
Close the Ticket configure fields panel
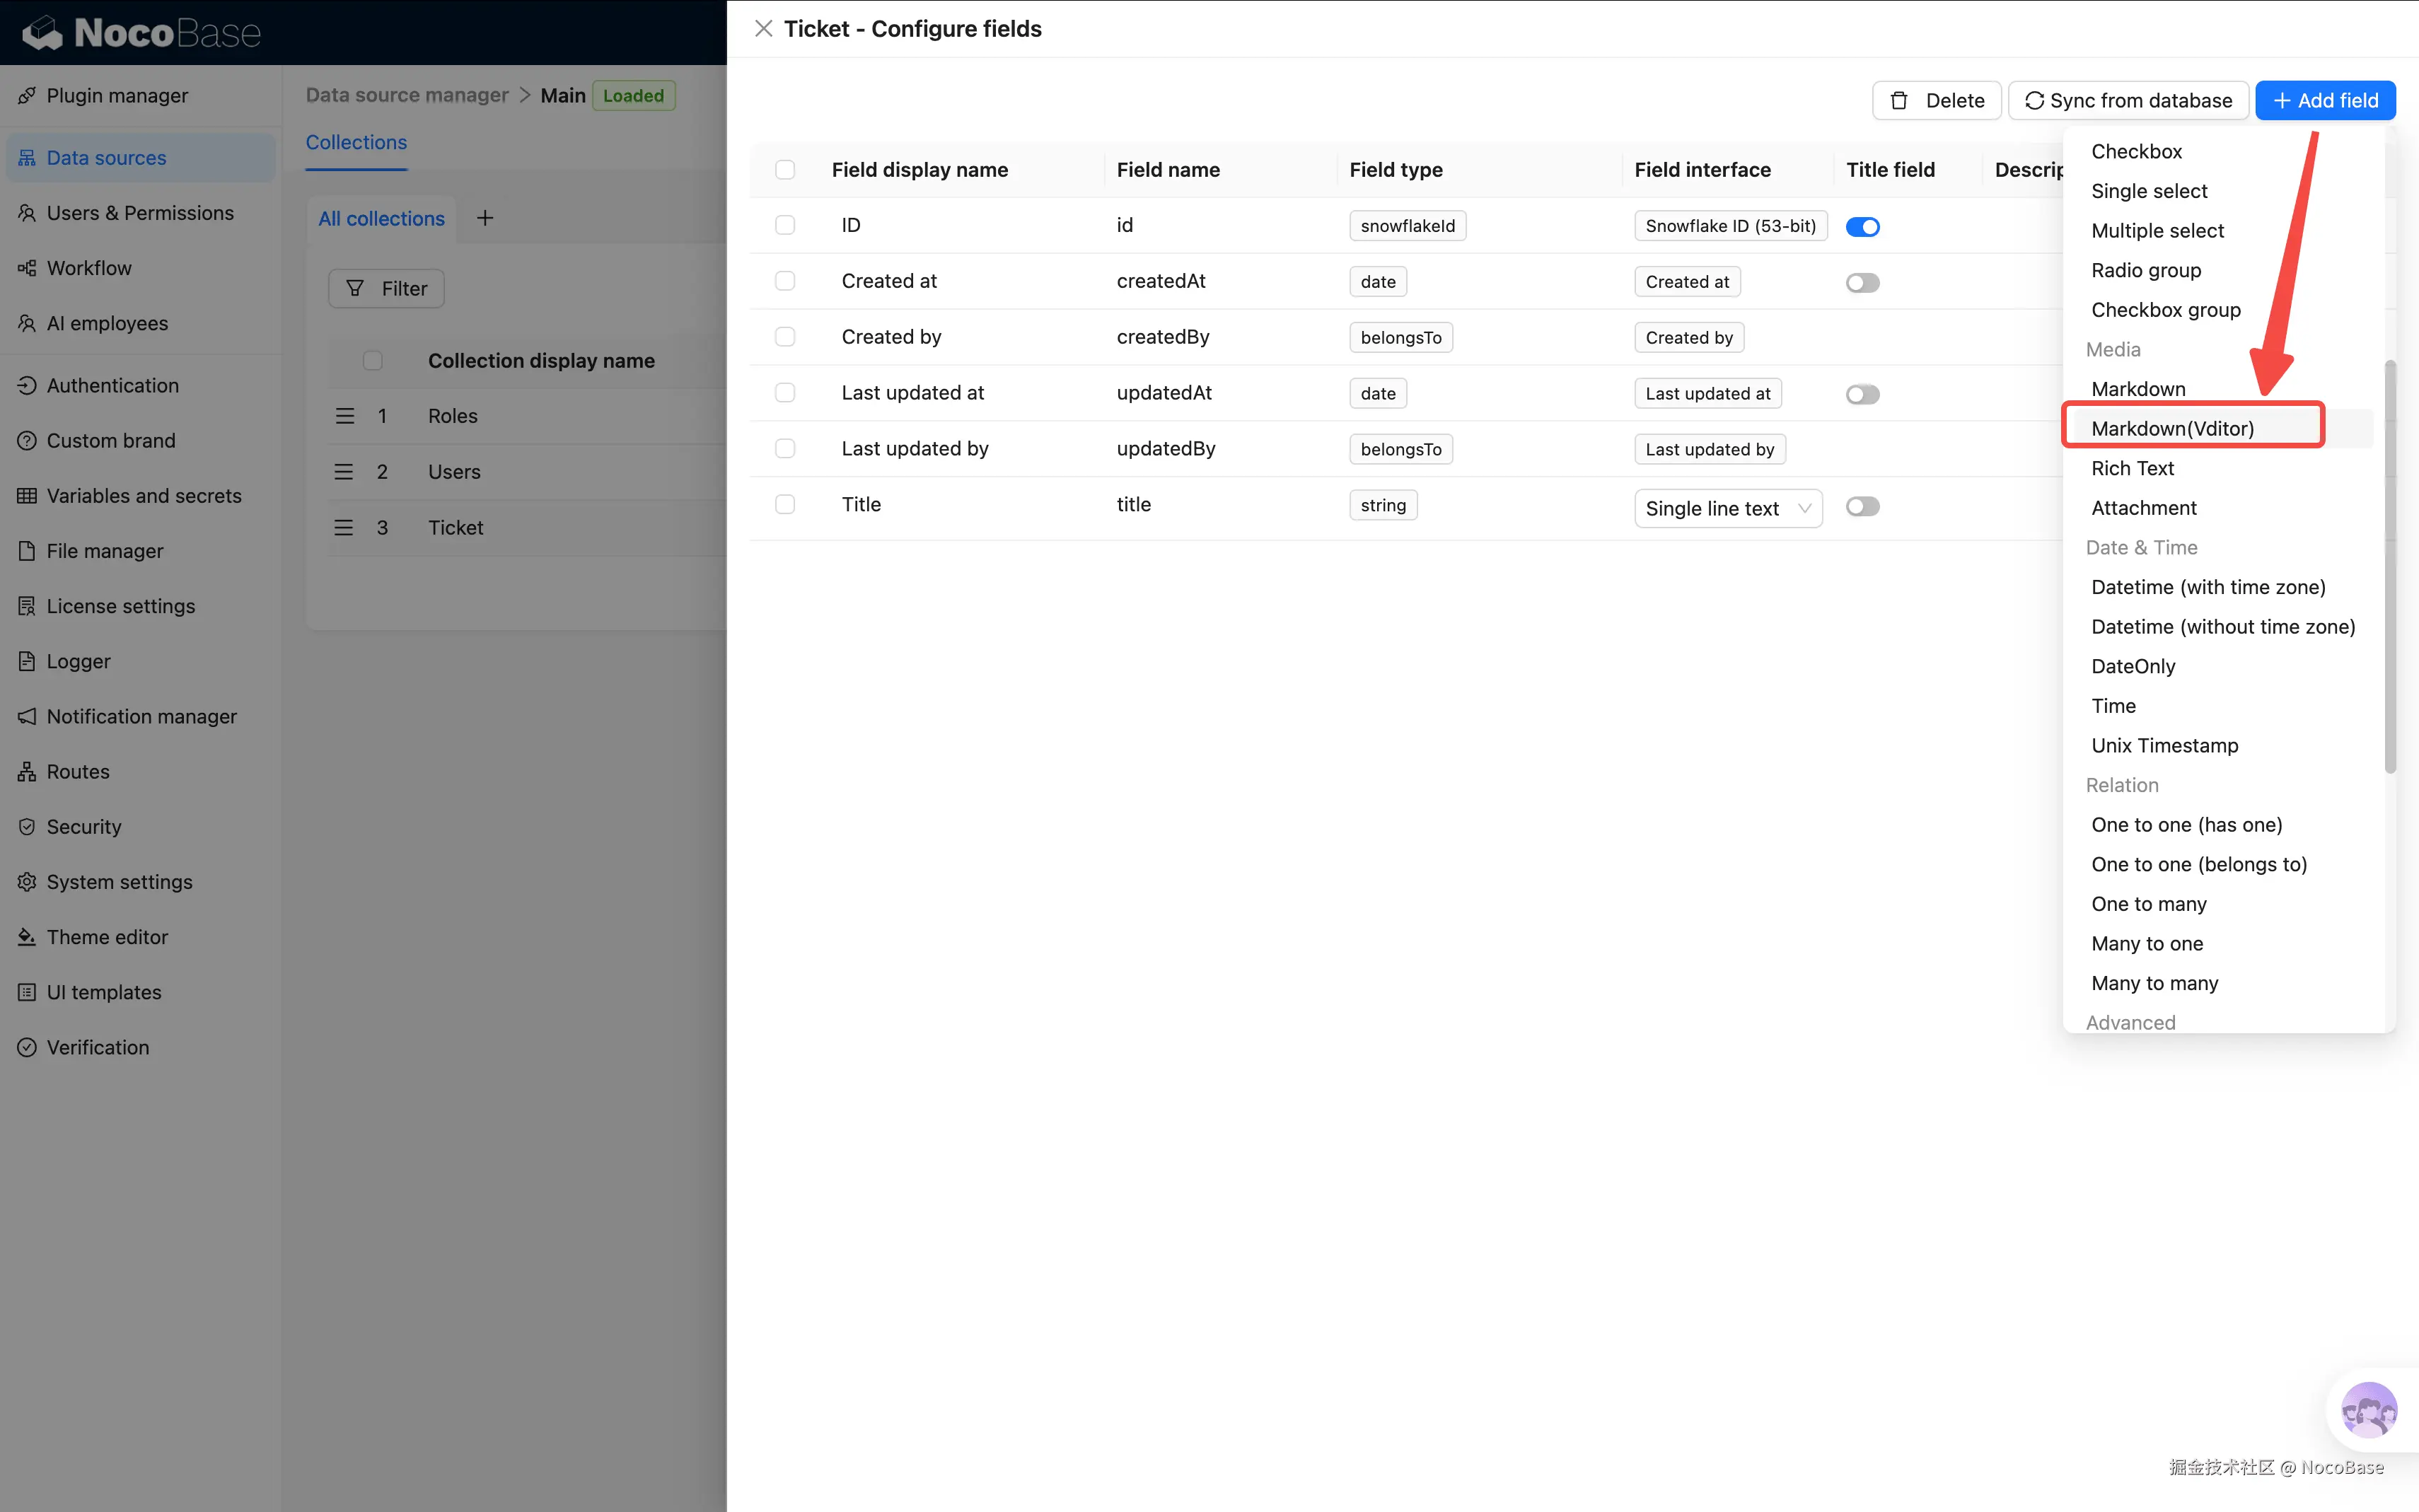pyautogui.click(x=763, y=28)
